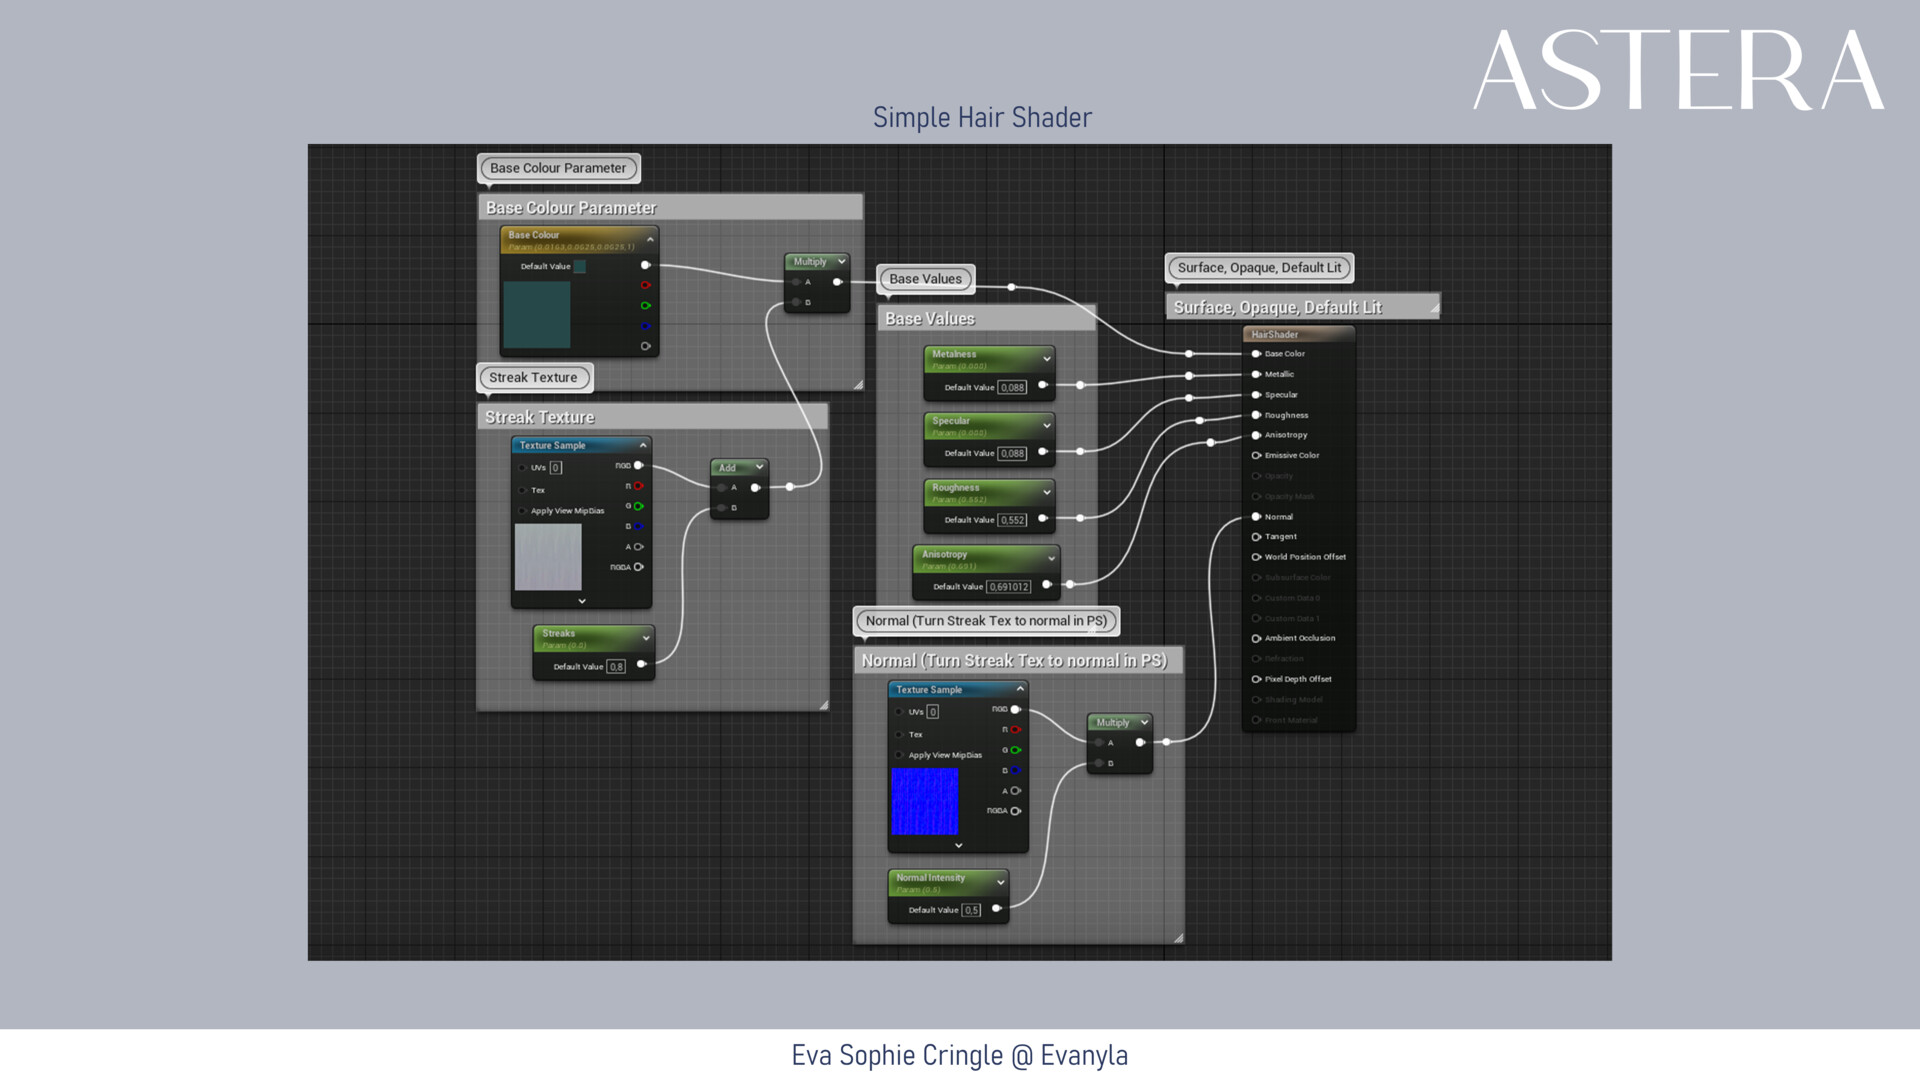Click the Anisotropy node's output pin

tap(1047, 585)
